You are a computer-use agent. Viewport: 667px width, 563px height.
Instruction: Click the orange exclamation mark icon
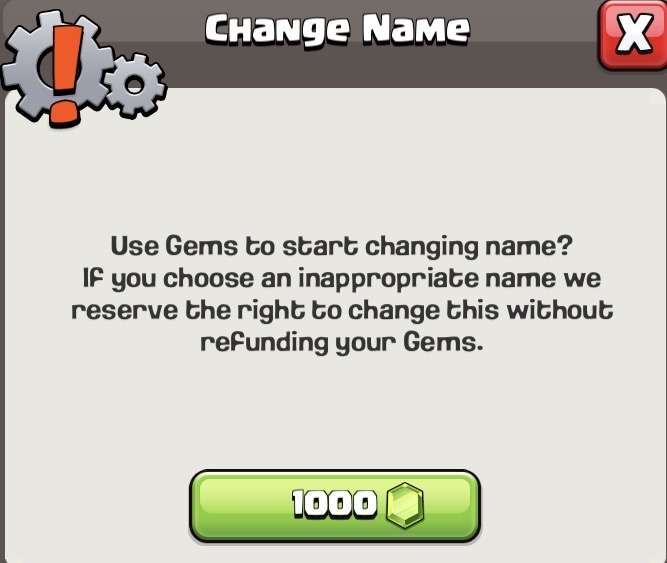tap(65, 76)
